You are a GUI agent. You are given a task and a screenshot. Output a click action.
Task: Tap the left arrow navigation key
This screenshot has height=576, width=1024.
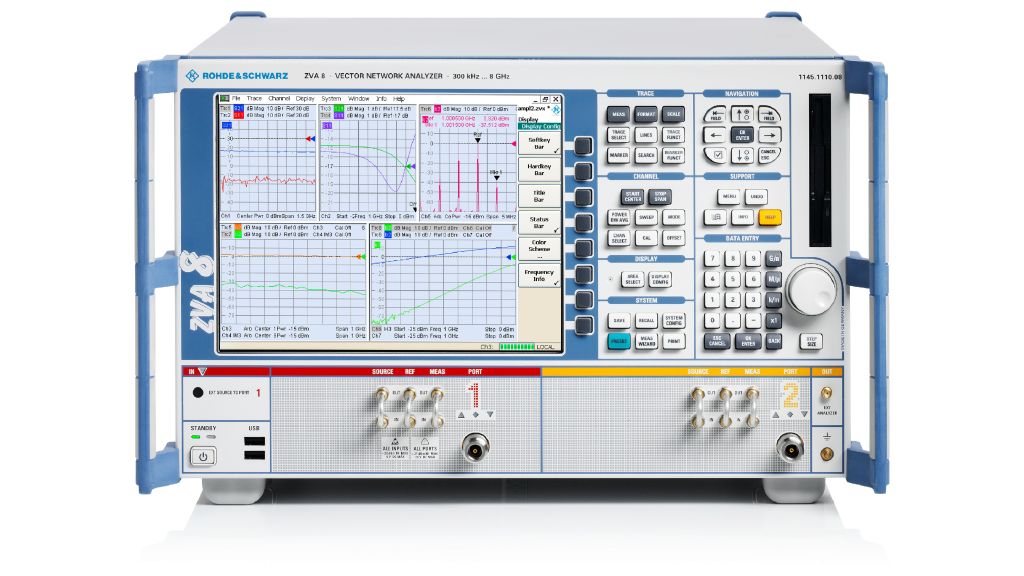pos(714,136)
